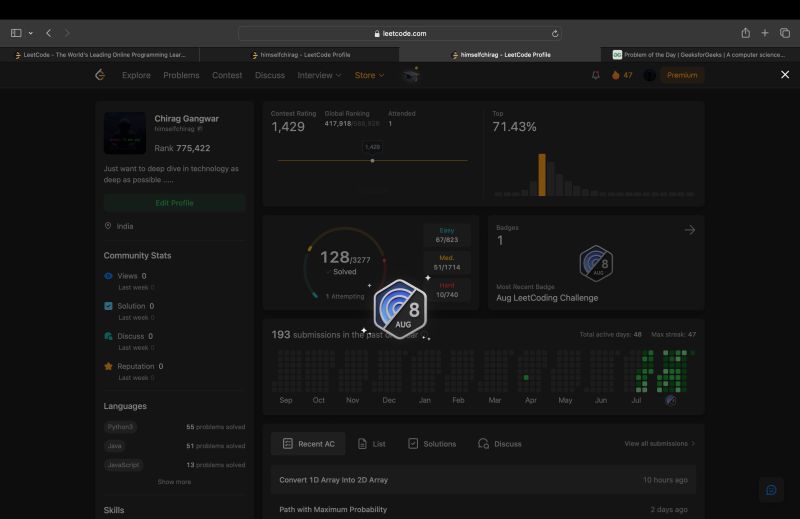Click '55 problems solved' text

click(x=215, y=427)
